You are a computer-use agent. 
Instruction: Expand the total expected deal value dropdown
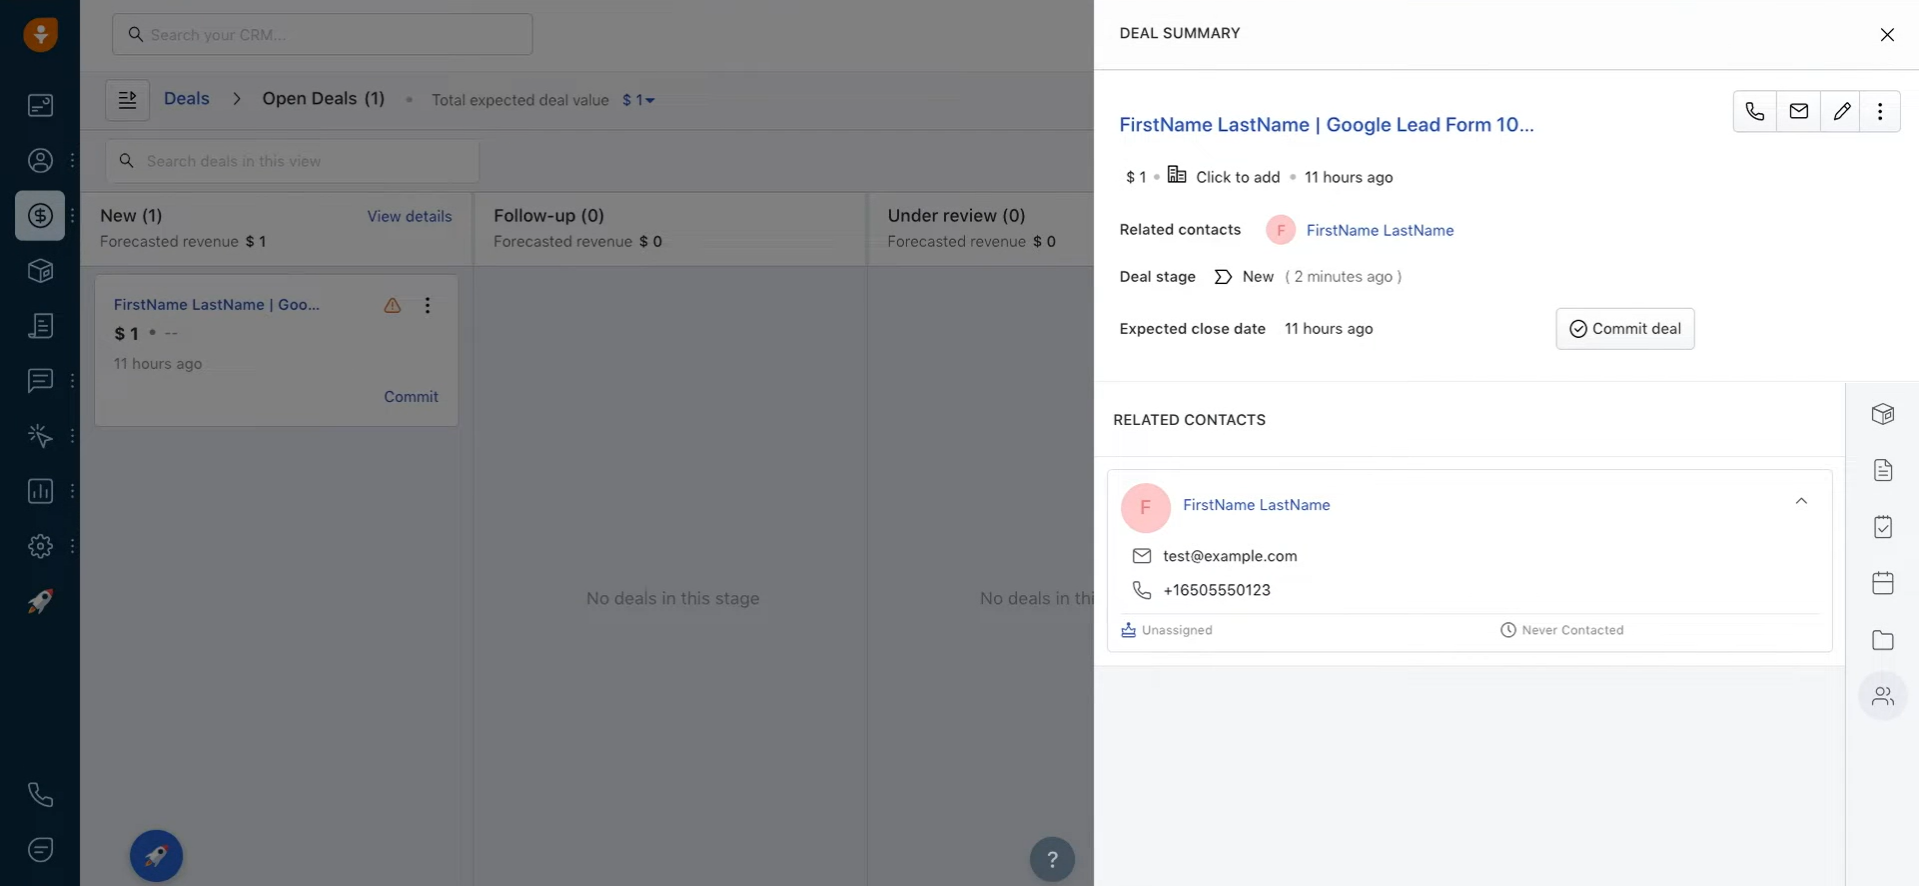point(638,100)
